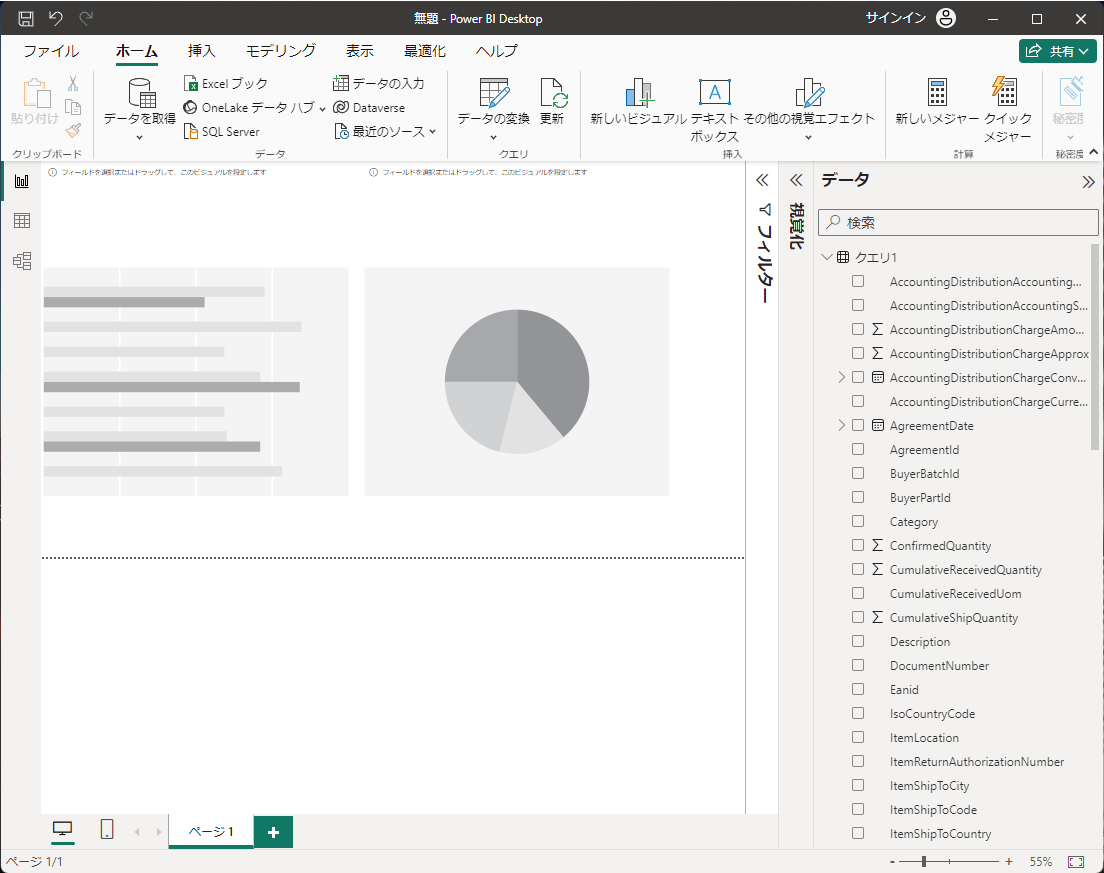
Task: Check the BuyerBatchId field checkbox
Action: tap(858, 473)
